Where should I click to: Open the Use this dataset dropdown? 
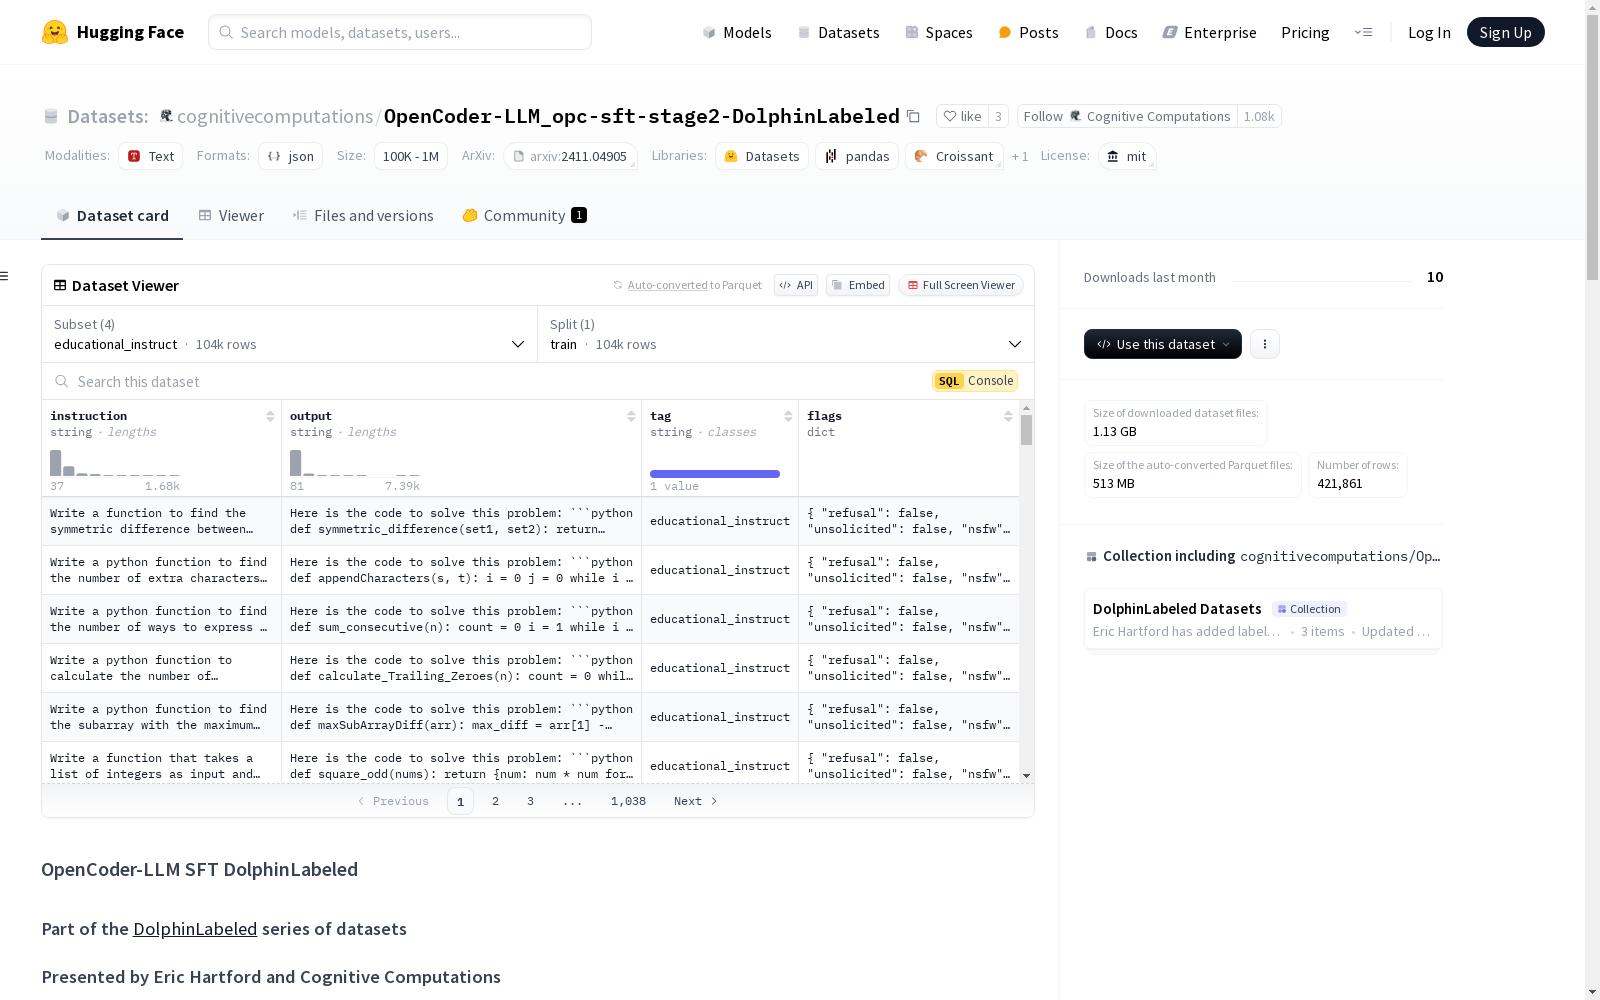pos(1163,344)
